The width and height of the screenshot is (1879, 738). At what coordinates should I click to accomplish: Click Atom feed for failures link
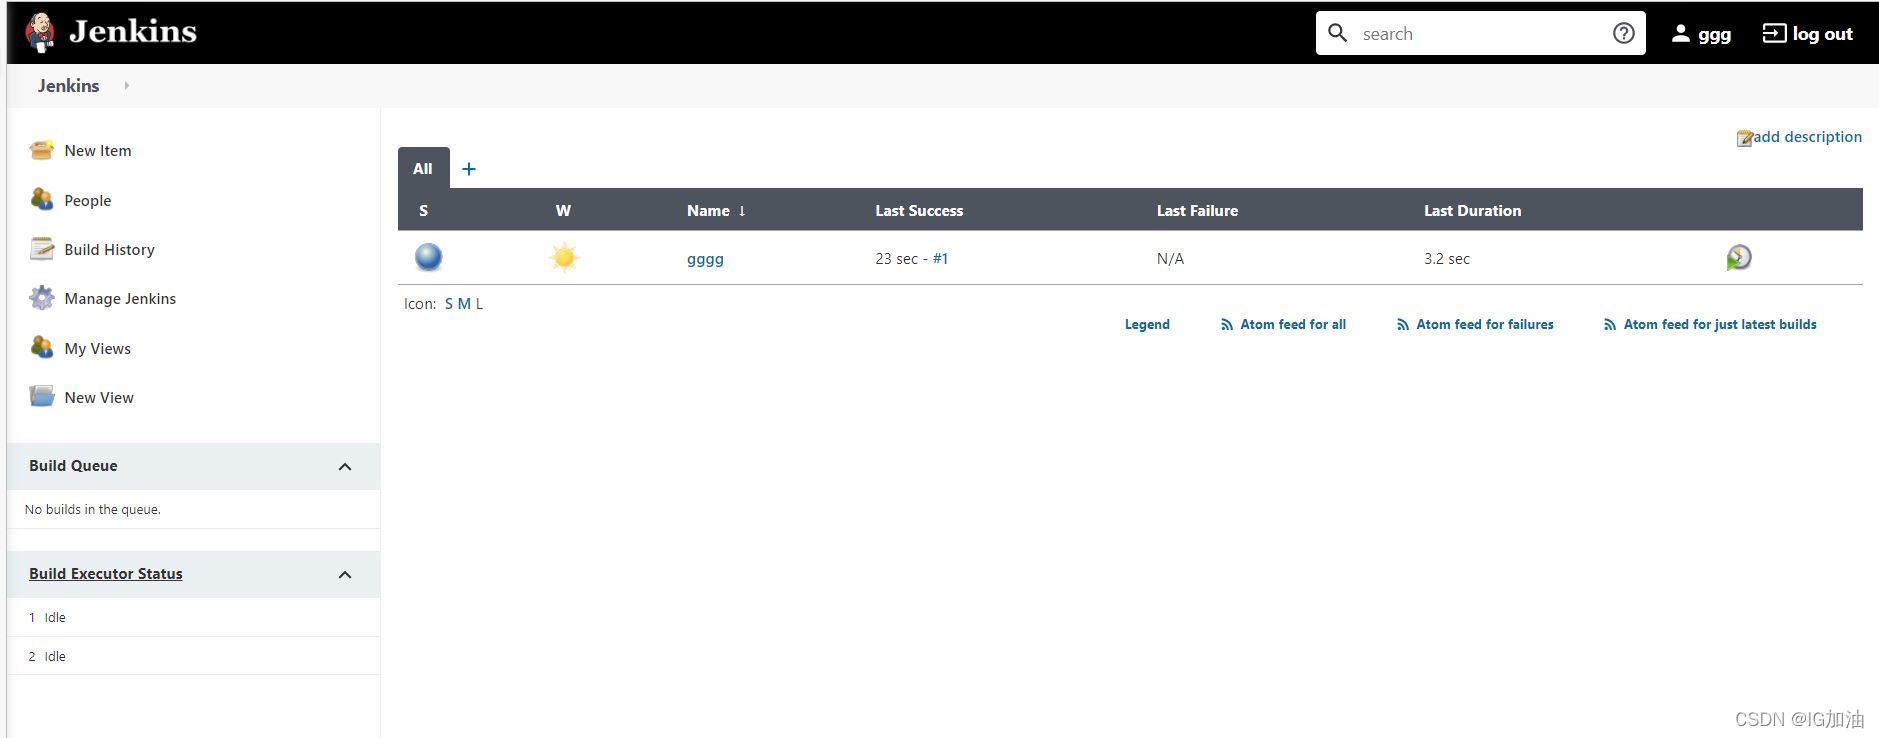tap(1485, 324)
